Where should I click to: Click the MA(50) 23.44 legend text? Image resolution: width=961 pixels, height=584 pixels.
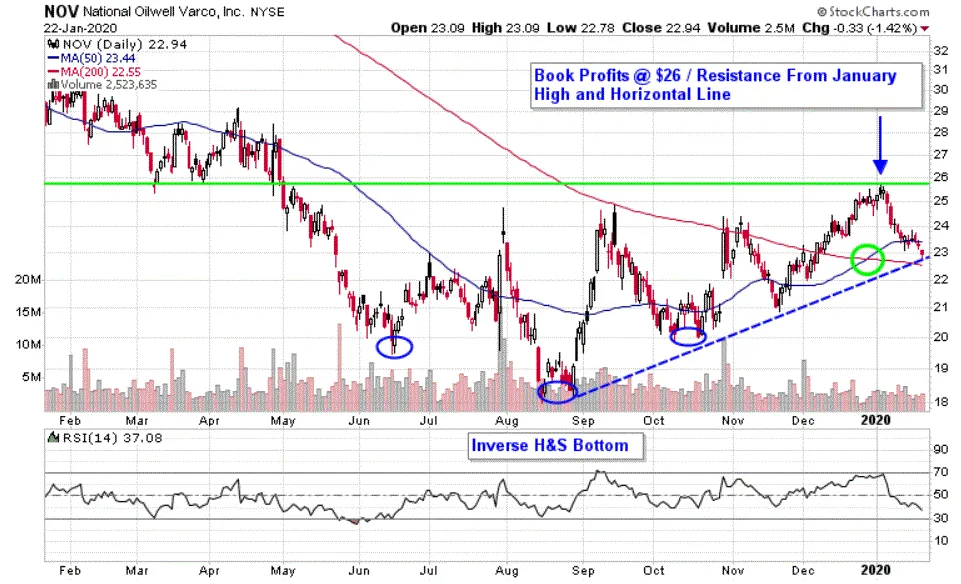(97, 58)
